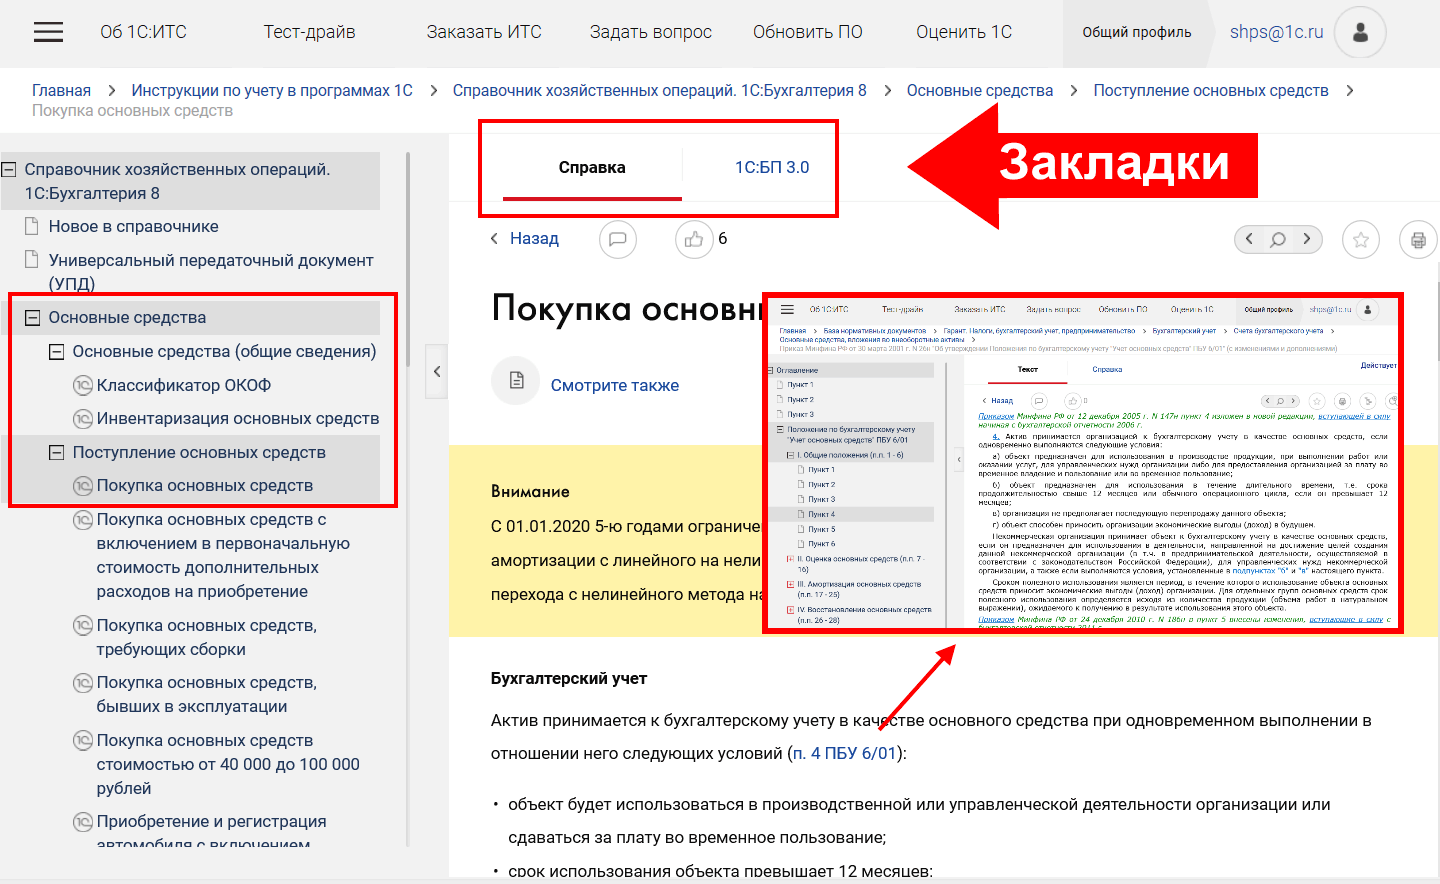Image resolution: width=1440 pixels, height=884 pixels.
Task: Add page to favorites with star icon
Action: point(1361,240)
